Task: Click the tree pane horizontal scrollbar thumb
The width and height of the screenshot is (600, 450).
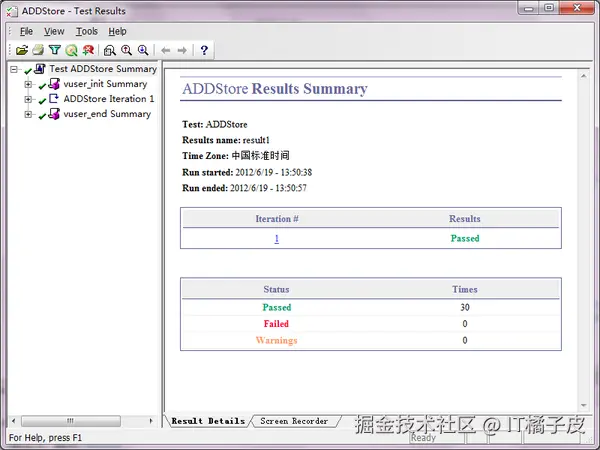Action: (71, 421)
